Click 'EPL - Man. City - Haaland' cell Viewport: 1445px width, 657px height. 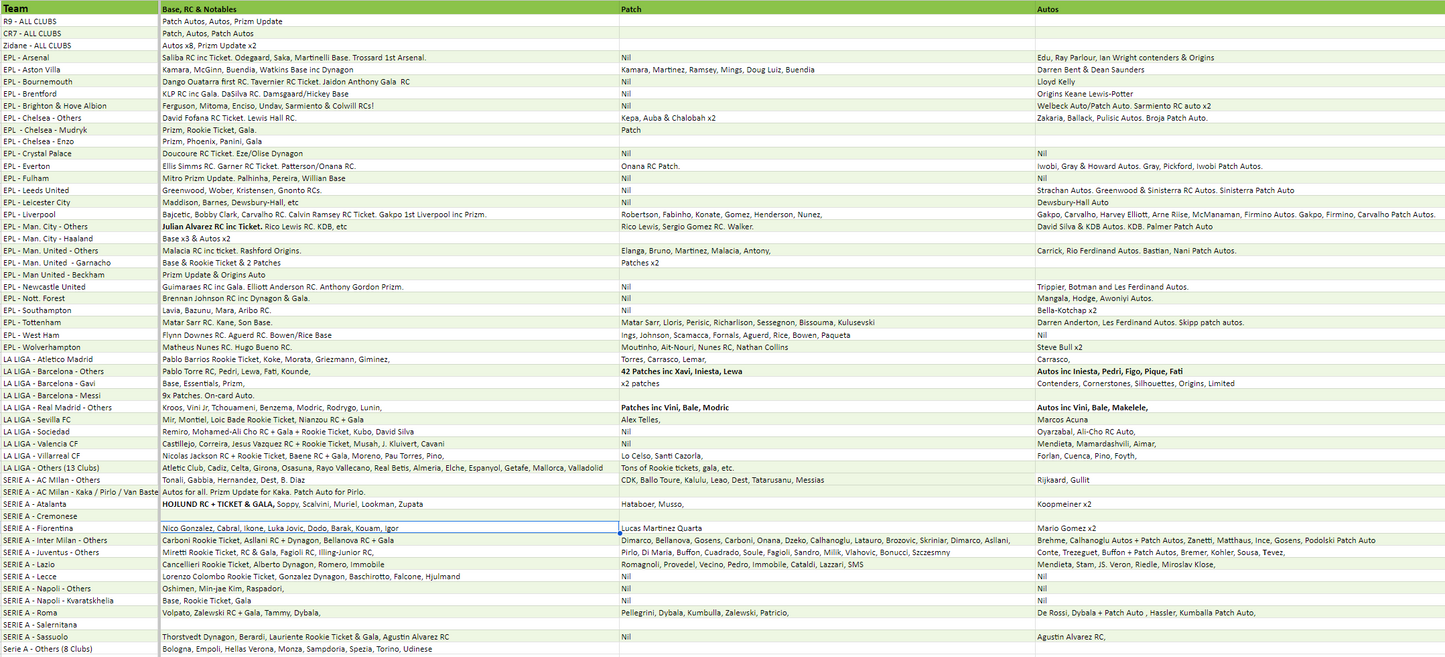[x=80, y=238]
